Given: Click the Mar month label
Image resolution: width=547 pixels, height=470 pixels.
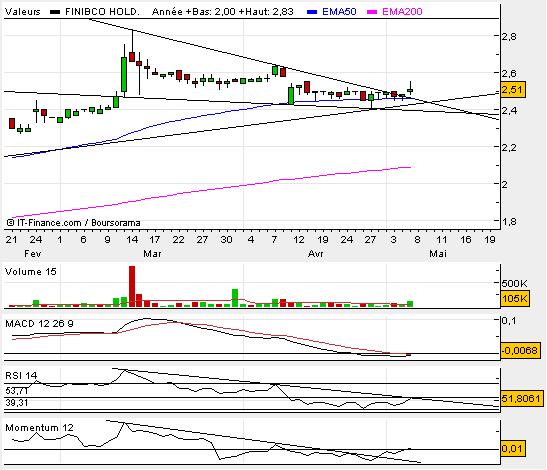Looking at the screenshot, I should point(152,254).
